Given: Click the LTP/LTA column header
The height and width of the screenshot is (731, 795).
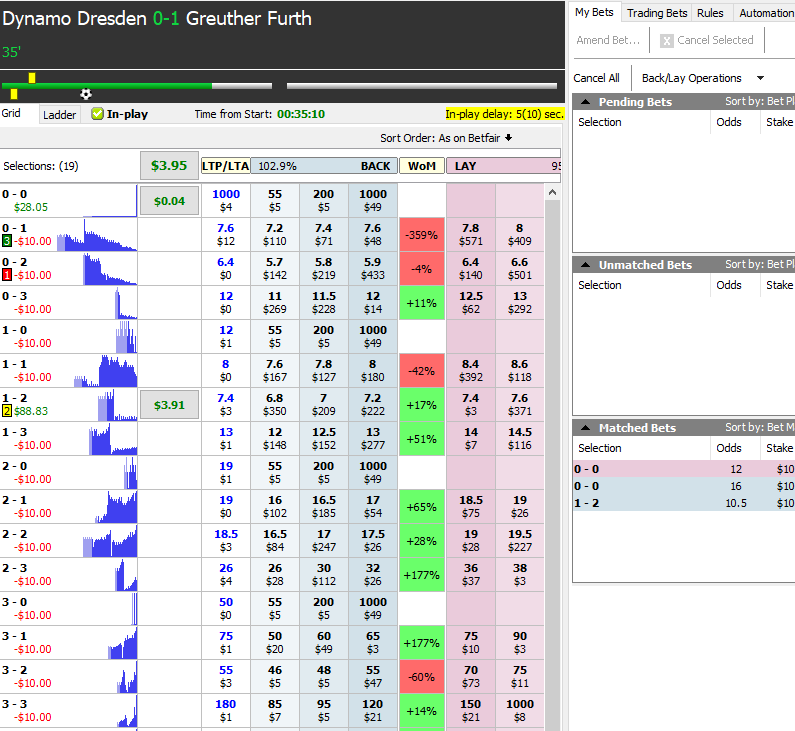Looking at the screenshot, I should click(226, 166).
